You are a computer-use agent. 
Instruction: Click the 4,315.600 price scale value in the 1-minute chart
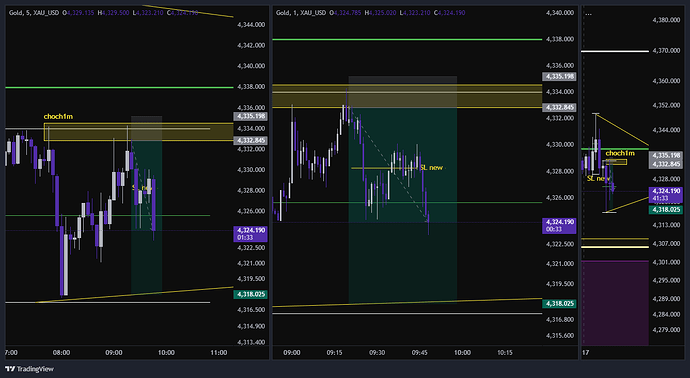[560, 335]
